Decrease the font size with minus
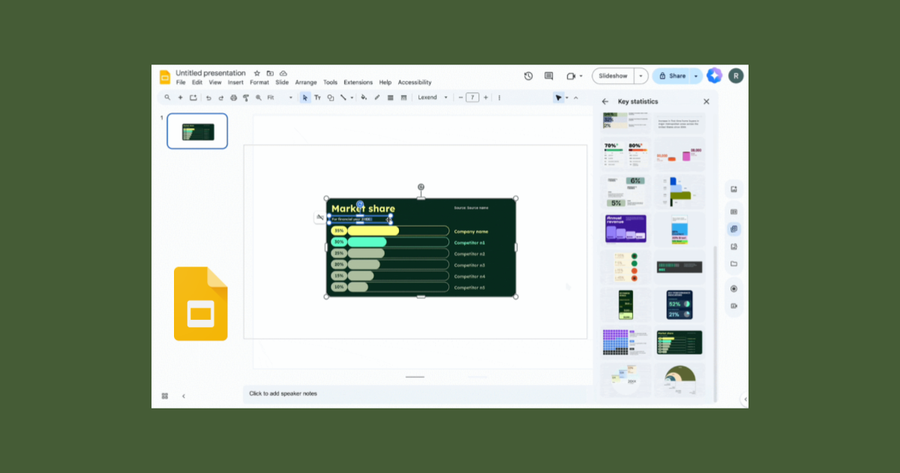The width and height of the screenshot is (900, 473). pyautogui.click(x=460, y=98)
